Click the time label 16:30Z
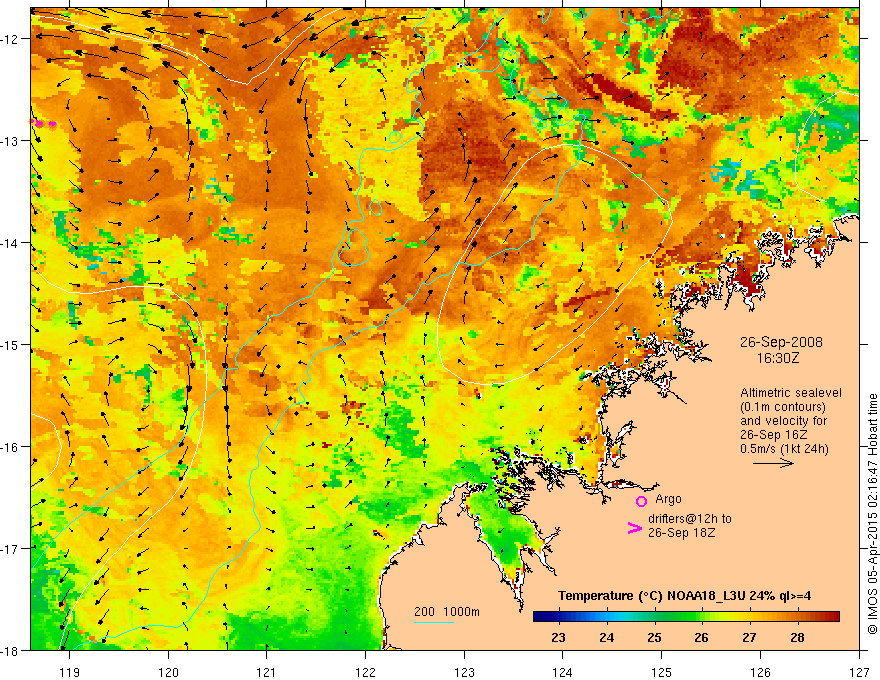 click(777, 358)
